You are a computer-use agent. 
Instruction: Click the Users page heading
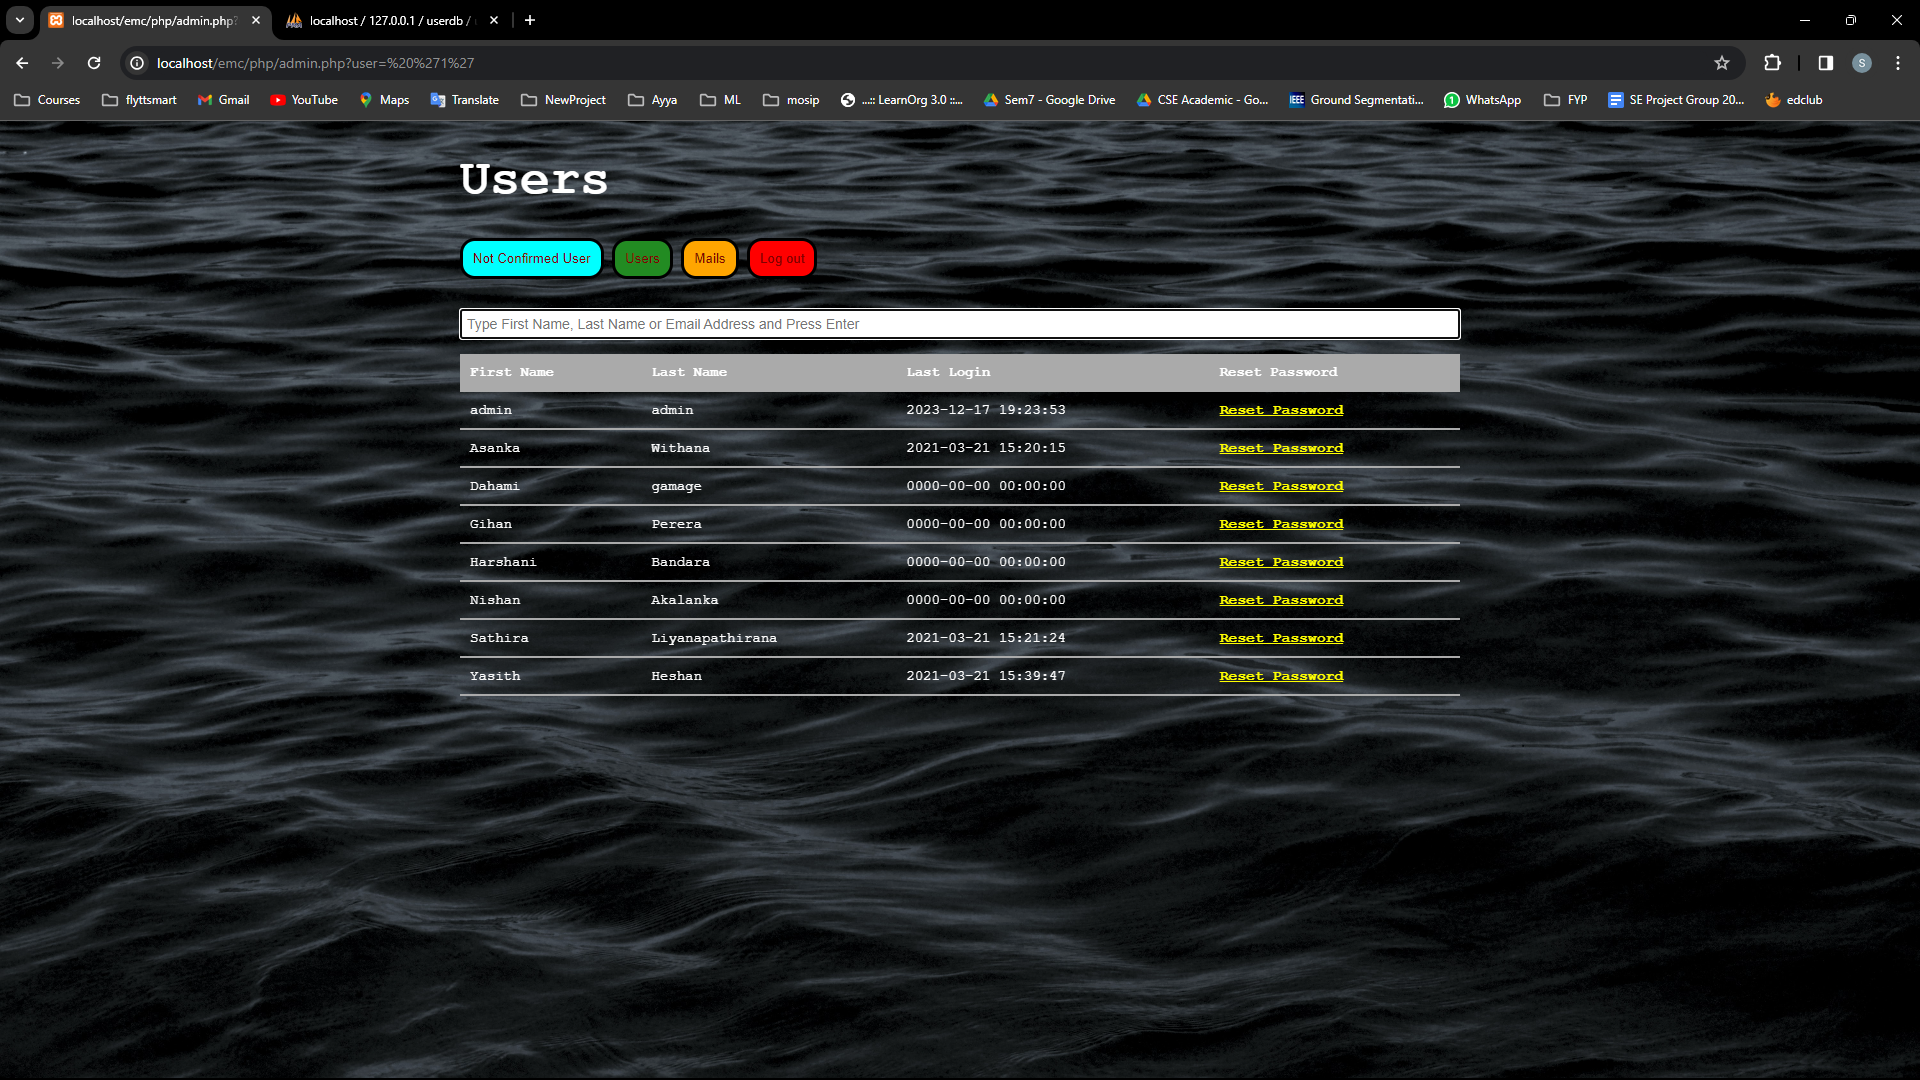(534, 180)
